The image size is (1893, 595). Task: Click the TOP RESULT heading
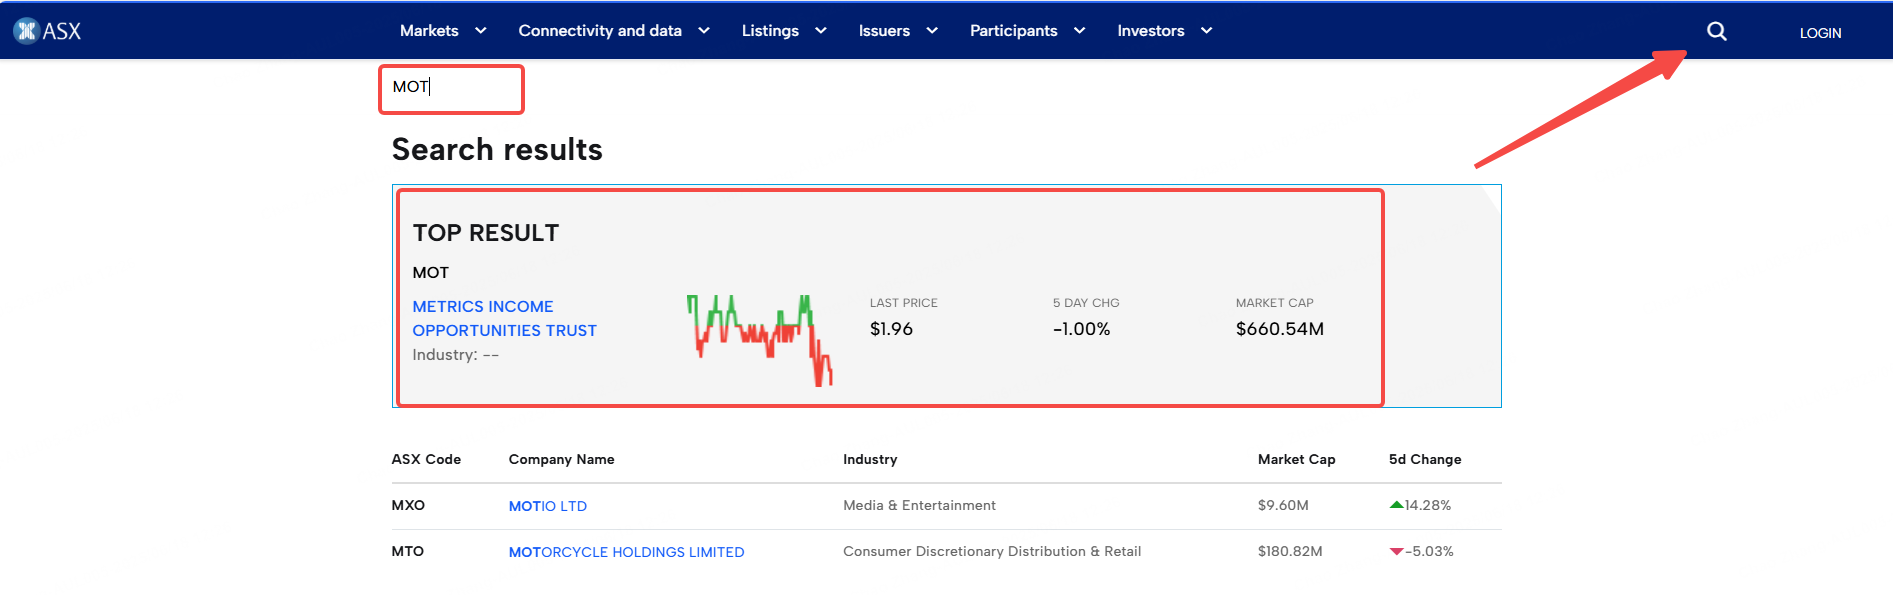tap(486, 233)
